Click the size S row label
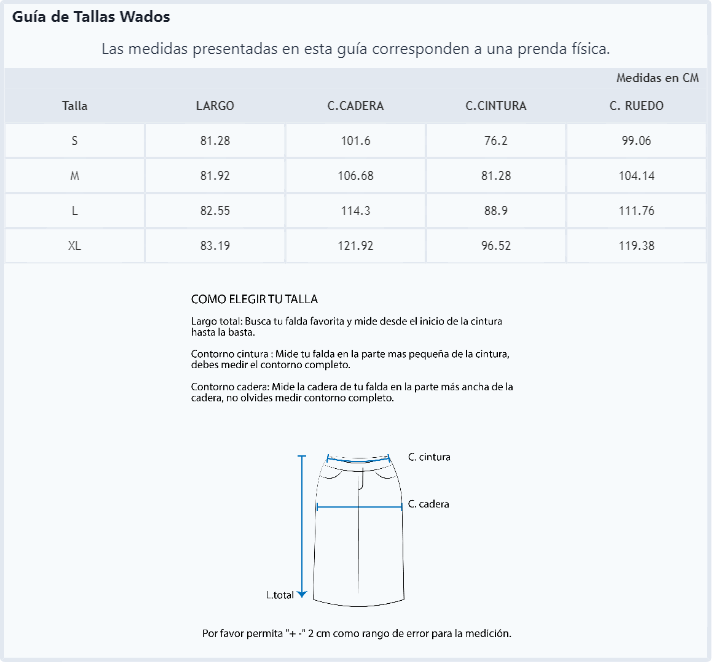 pos(74,141)
